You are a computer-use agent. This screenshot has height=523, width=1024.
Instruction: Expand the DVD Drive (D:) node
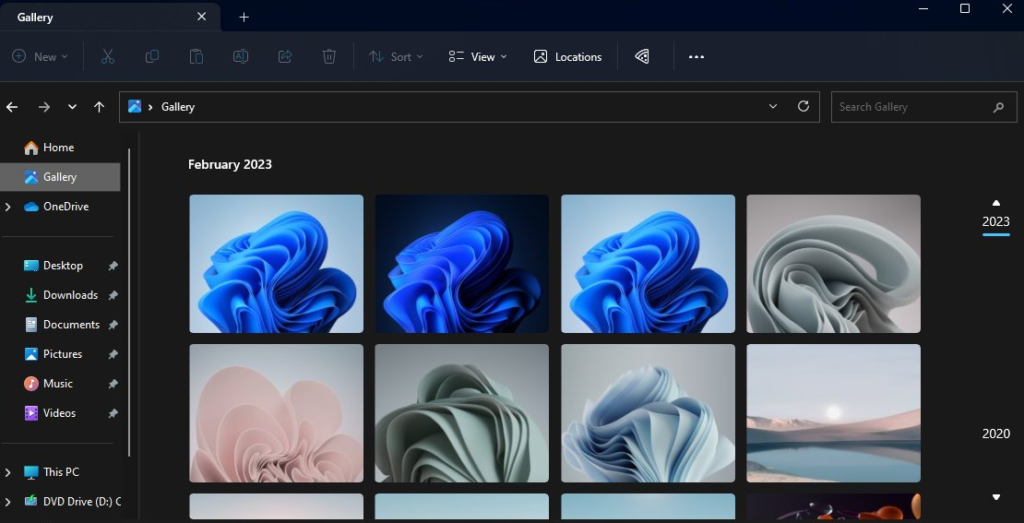coord(8,502)
